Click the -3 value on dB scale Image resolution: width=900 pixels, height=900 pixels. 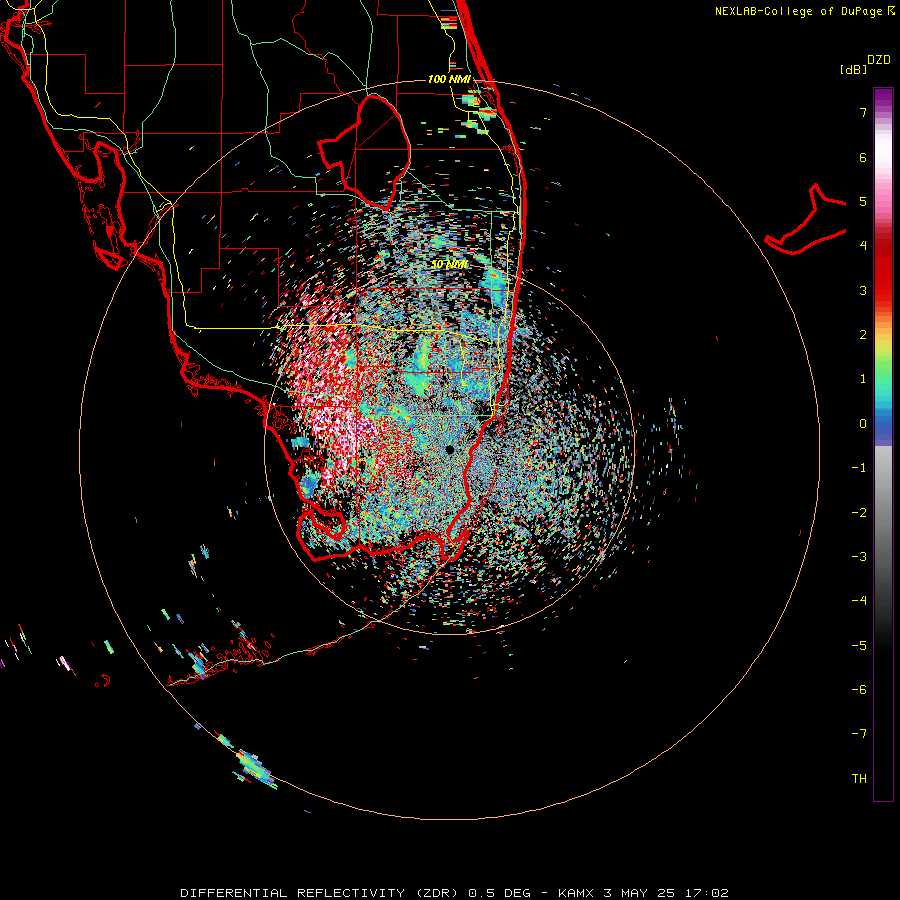coord(859,556)
